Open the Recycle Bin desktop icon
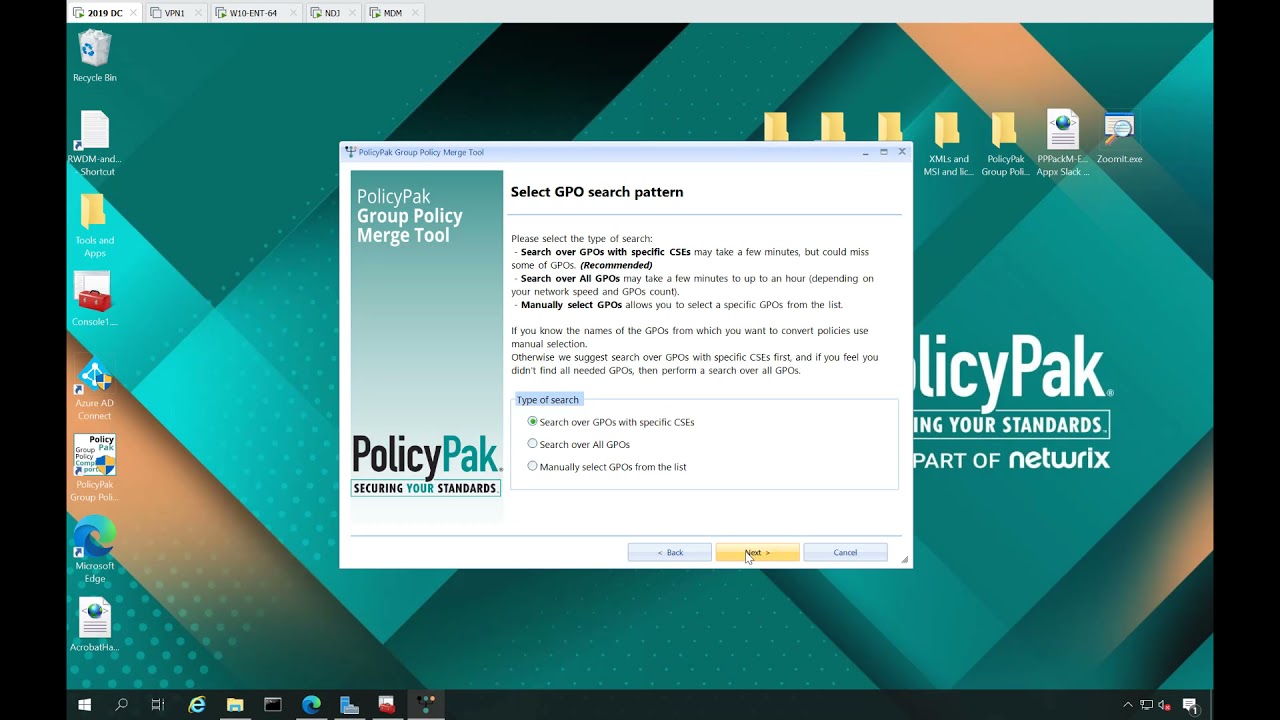Screen dimensions: 1280x720 [x=94, y=56]
